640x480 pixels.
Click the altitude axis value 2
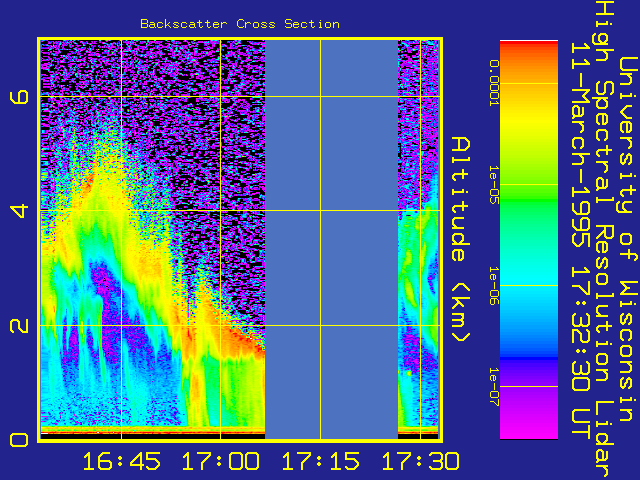[19, 325]
